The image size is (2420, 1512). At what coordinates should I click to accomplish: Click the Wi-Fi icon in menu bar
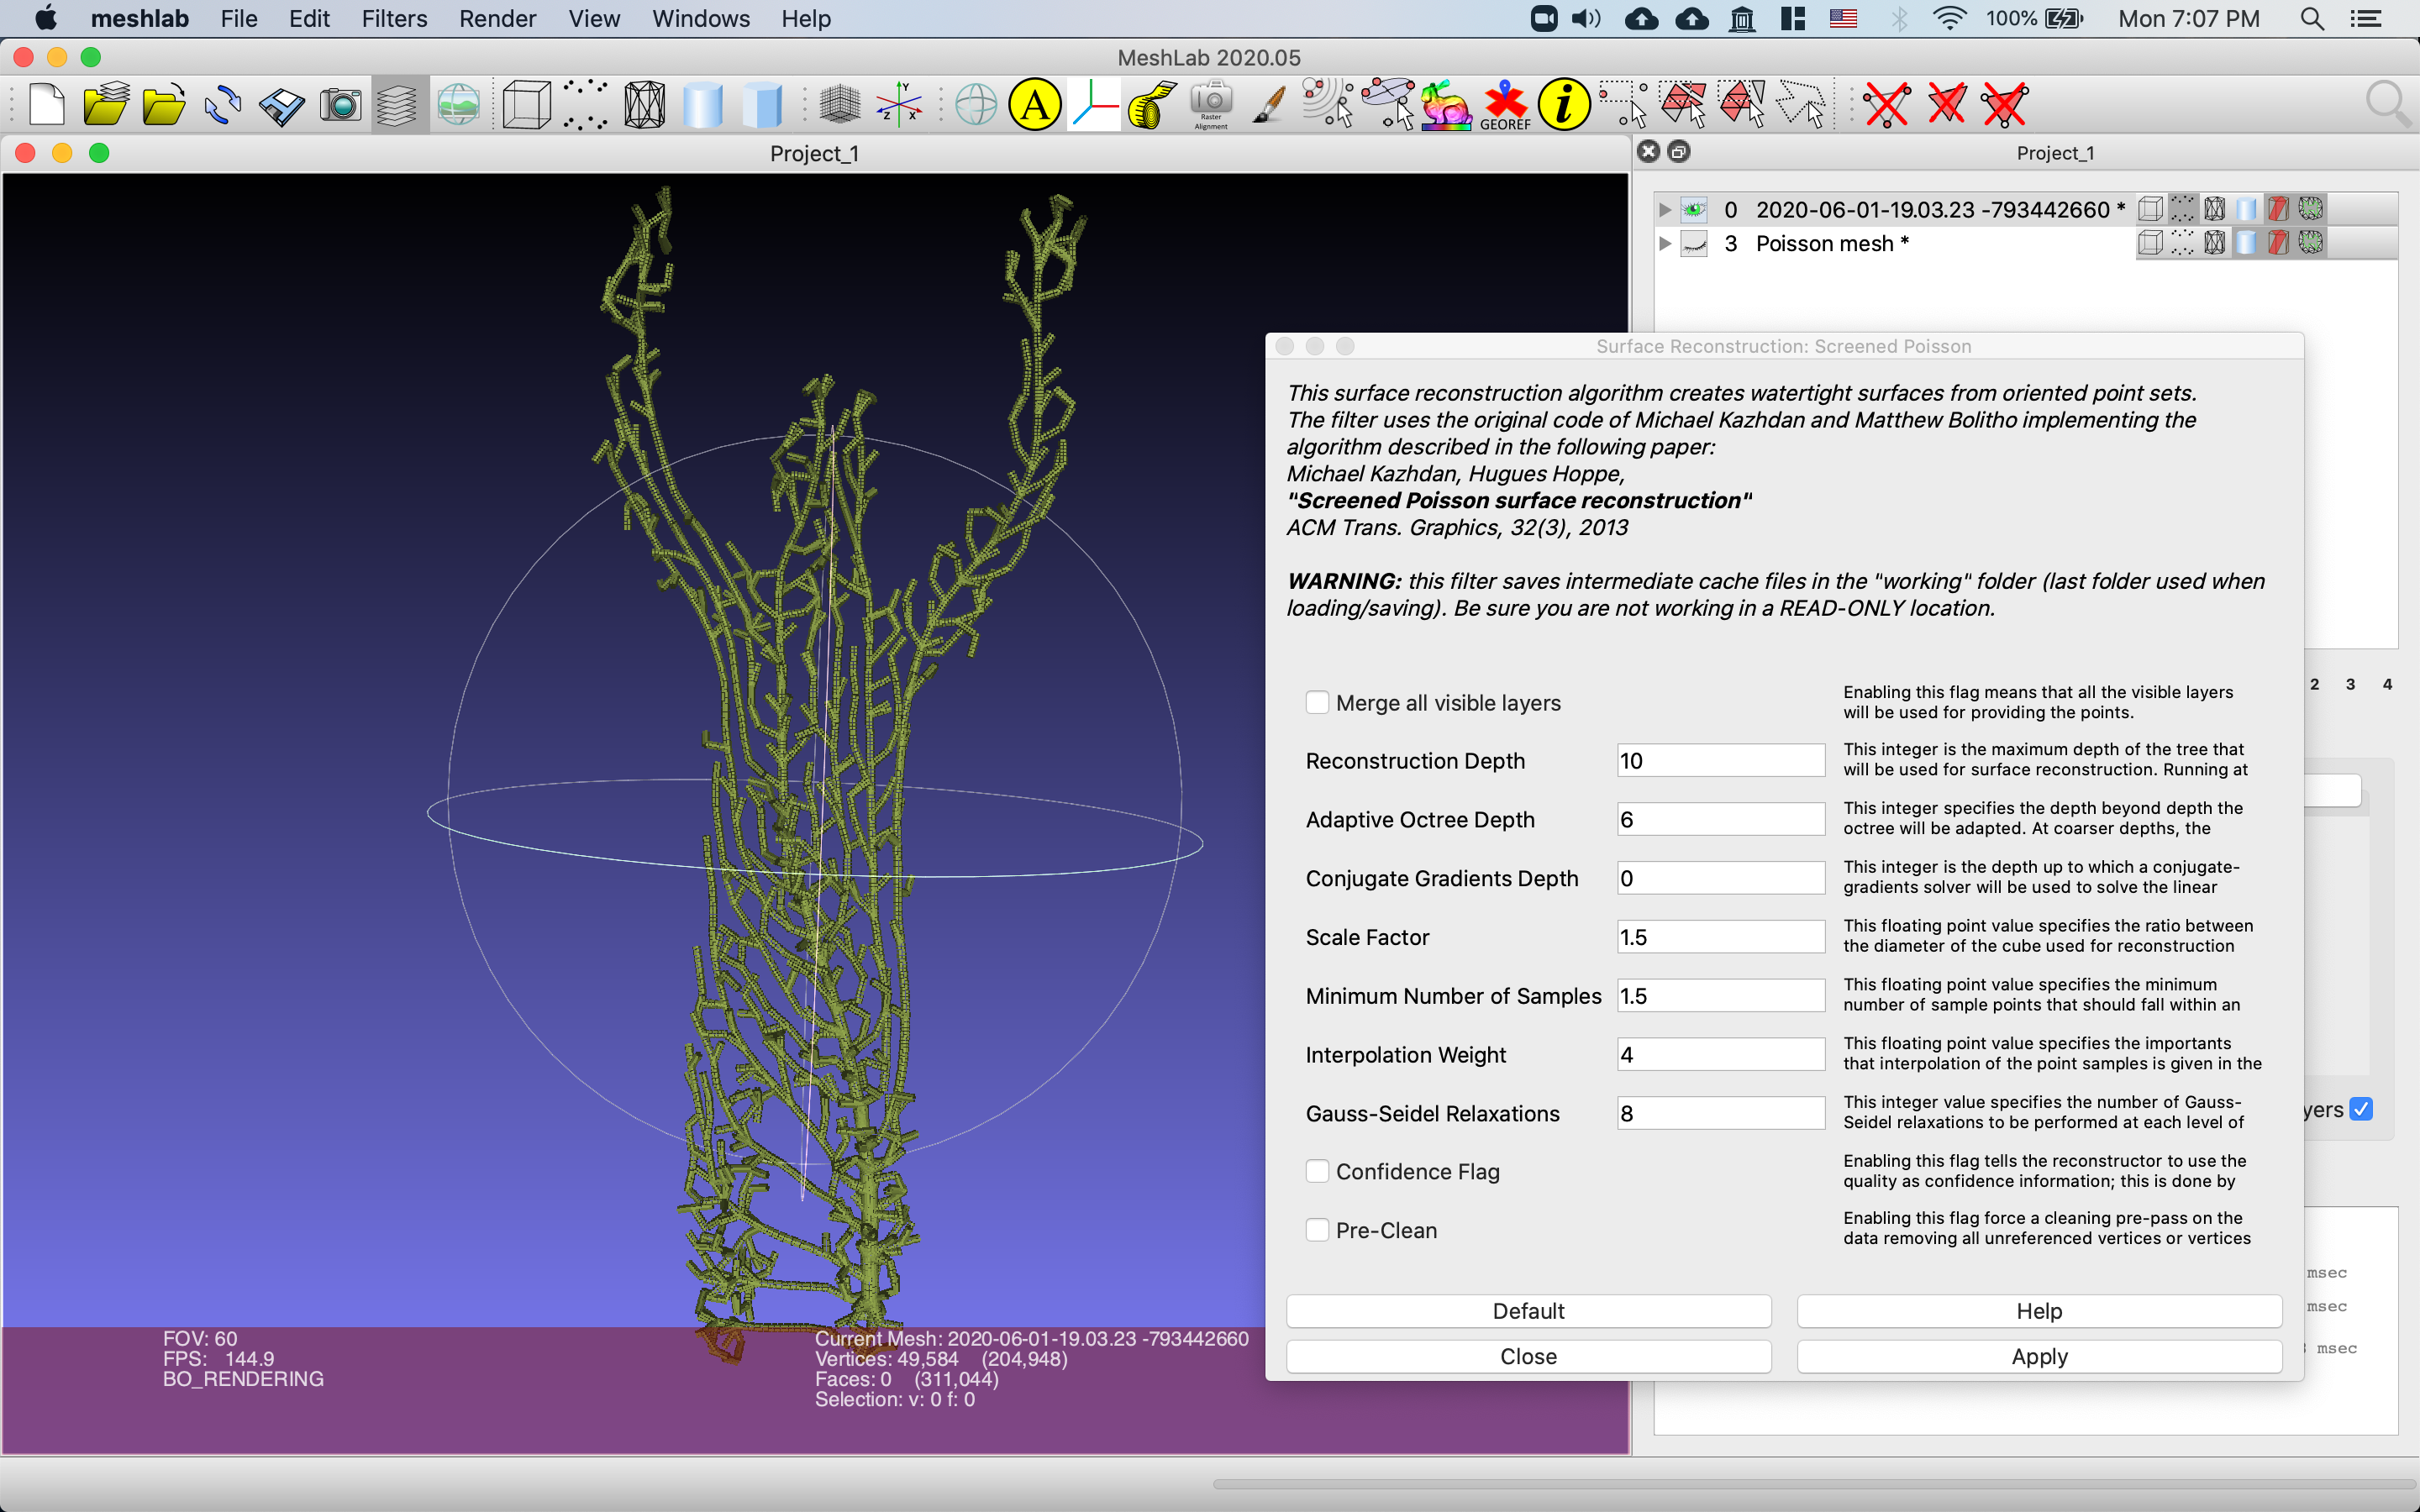coord(1949,18)
